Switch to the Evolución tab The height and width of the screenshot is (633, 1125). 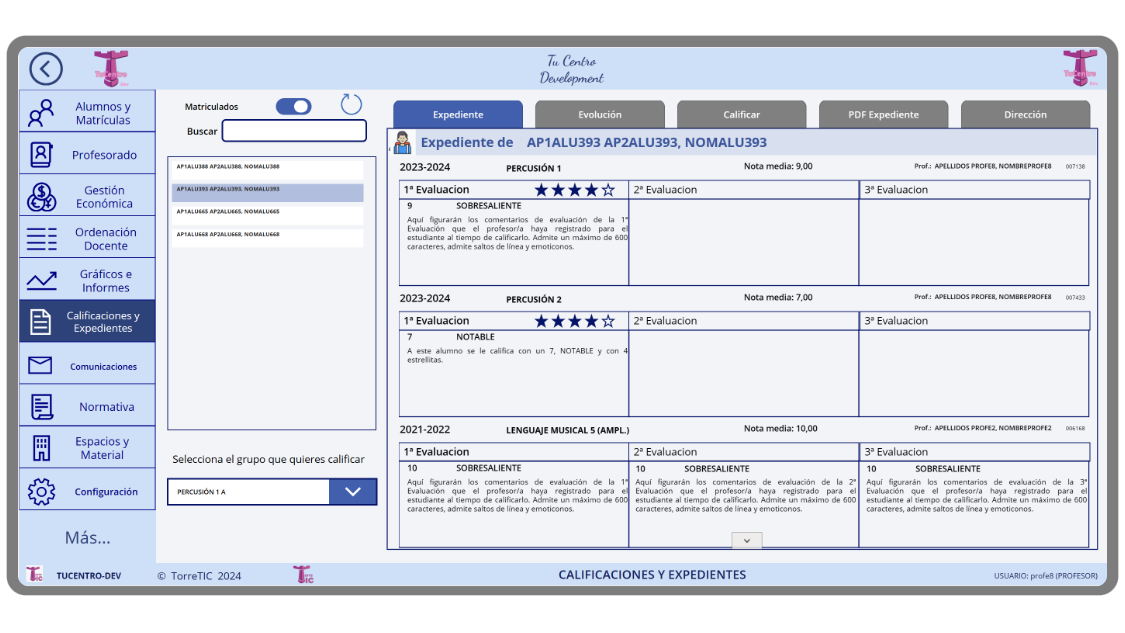point(600,114)
